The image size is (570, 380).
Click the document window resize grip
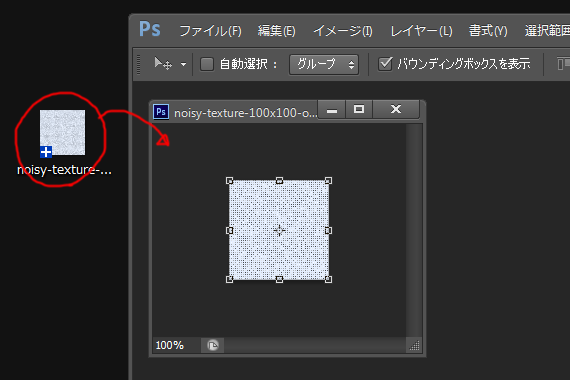[414, 345]
